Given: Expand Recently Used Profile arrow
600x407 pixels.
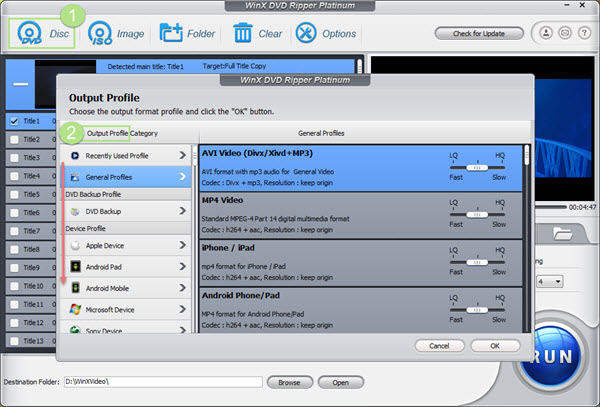Looking at the screenshot, I should coord(183,155).
